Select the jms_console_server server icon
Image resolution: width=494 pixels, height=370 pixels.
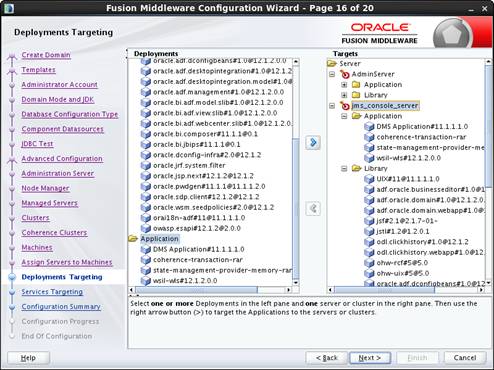[345, 106]
